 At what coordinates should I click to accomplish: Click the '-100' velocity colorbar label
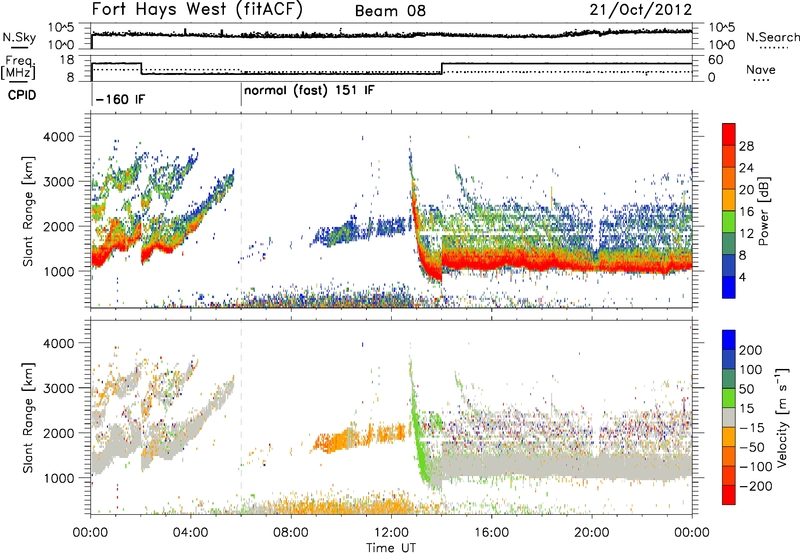pyautogui.click(x=754, y=467)
